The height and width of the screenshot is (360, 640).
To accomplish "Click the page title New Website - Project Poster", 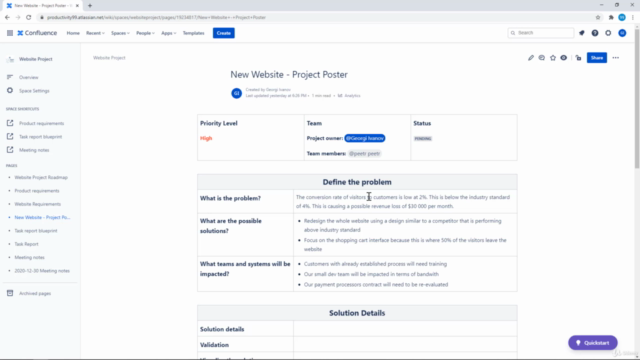I will [x=289, y=75].
